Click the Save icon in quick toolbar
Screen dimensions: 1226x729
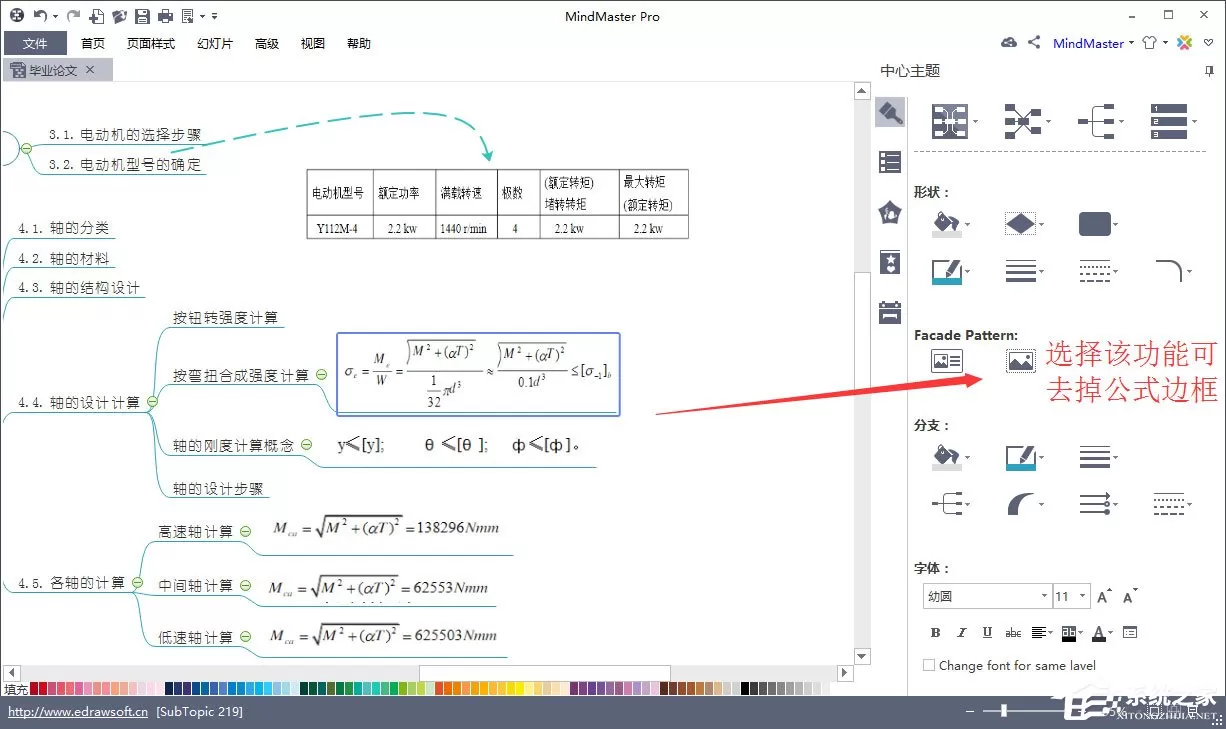pos(142,16)
